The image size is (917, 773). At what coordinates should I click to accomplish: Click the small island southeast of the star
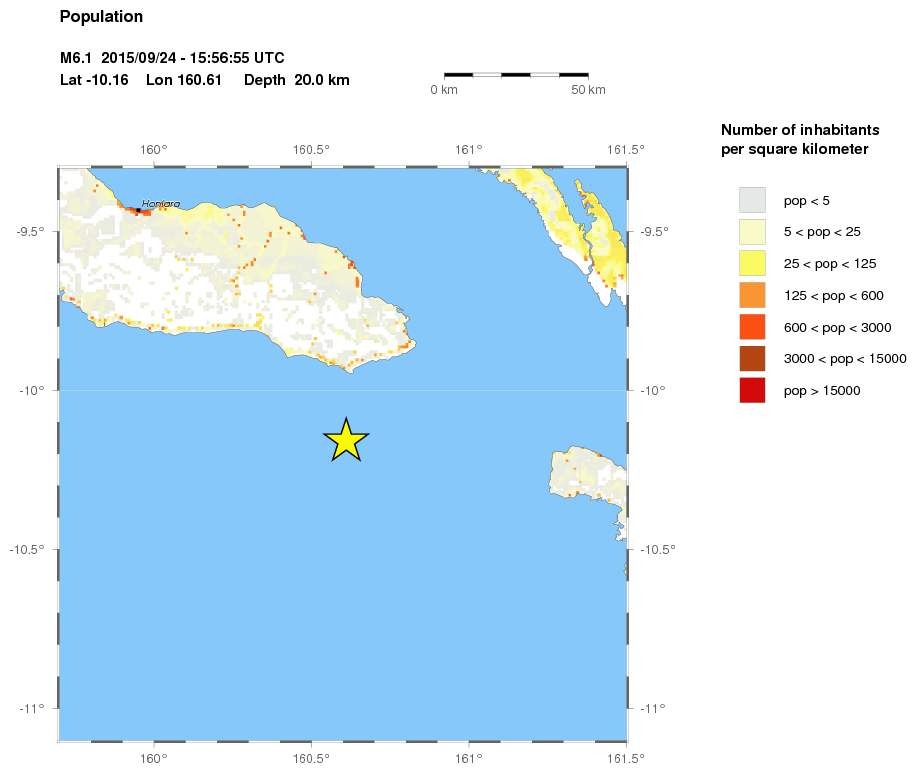pos(590,482)
